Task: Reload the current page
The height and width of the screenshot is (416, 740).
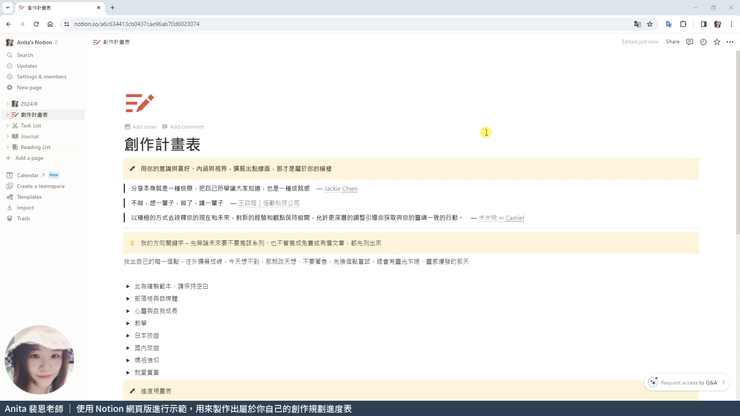Action: click(36, 24)
